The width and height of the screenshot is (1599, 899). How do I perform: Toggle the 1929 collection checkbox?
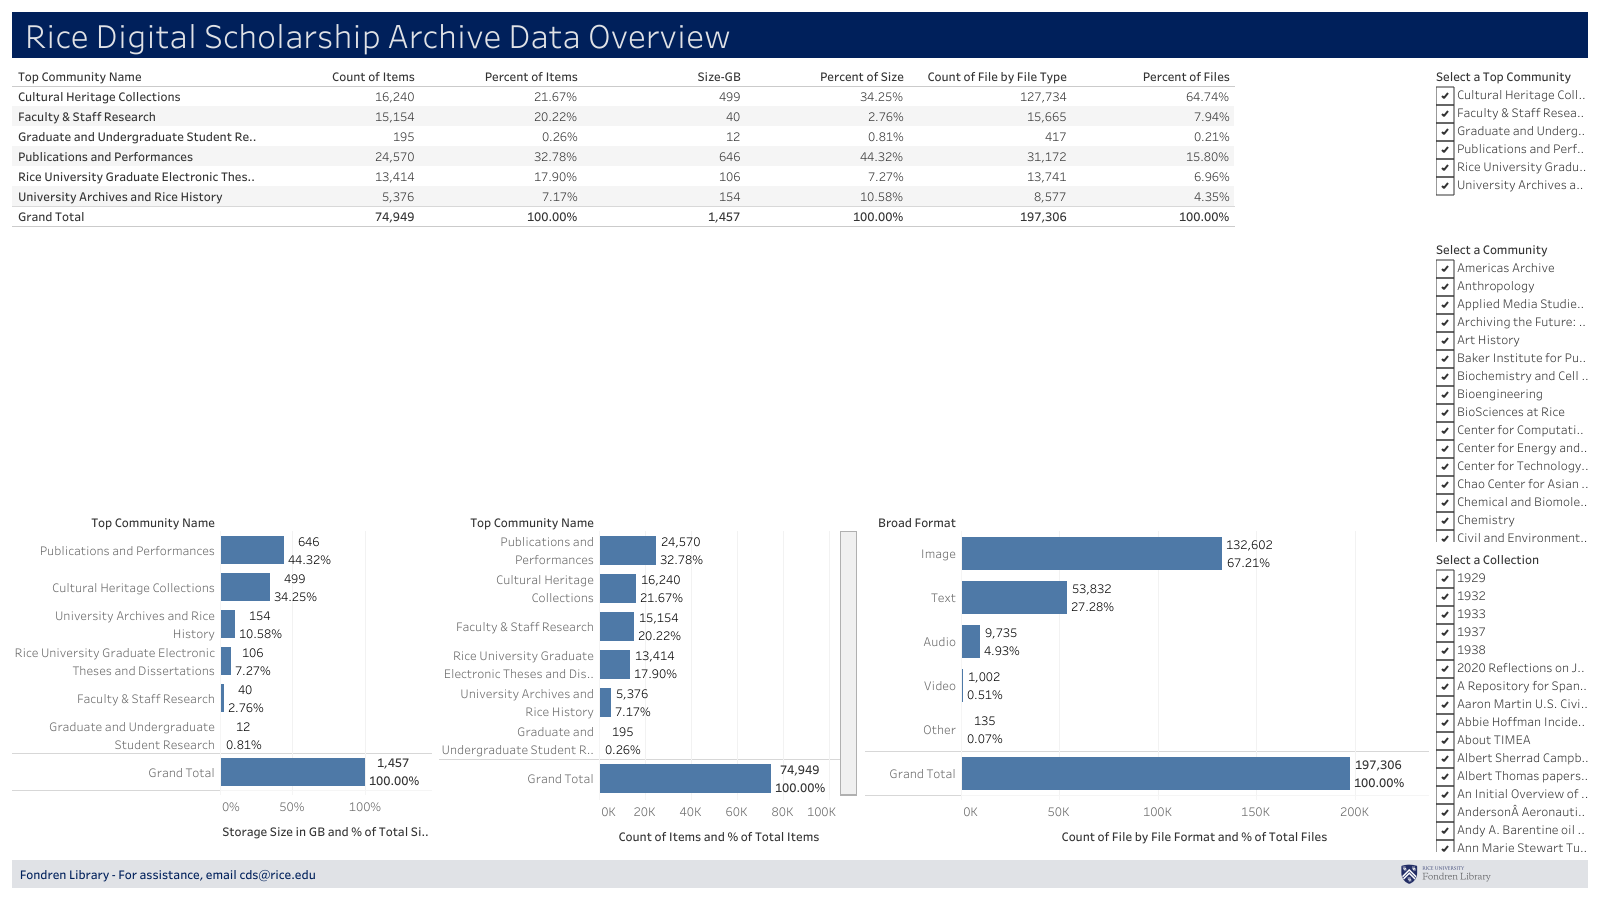pyautogui.click(x=1444, y=579)
